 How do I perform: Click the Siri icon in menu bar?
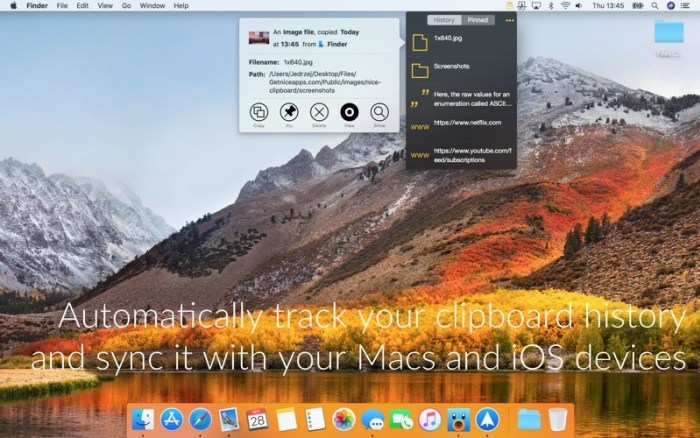(x=671, y=6)
